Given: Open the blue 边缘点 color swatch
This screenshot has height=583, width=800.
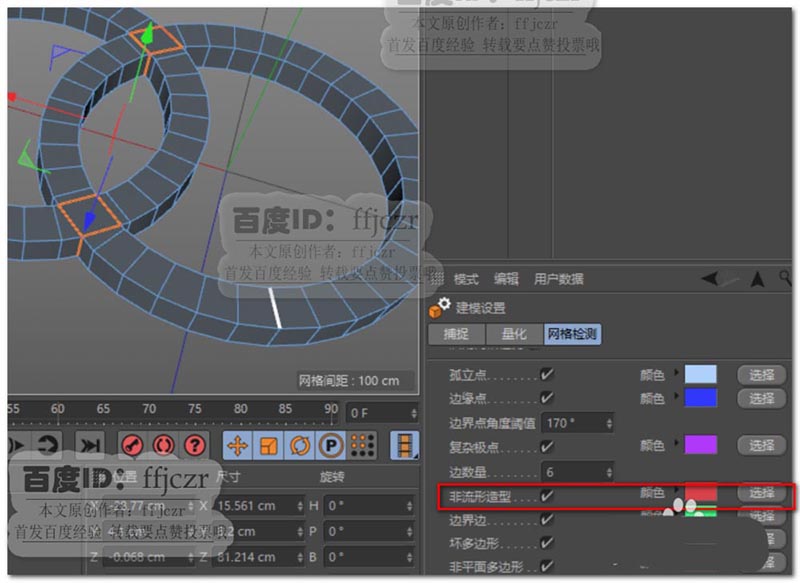Looking at the screenshot, I should pos(701,398).
